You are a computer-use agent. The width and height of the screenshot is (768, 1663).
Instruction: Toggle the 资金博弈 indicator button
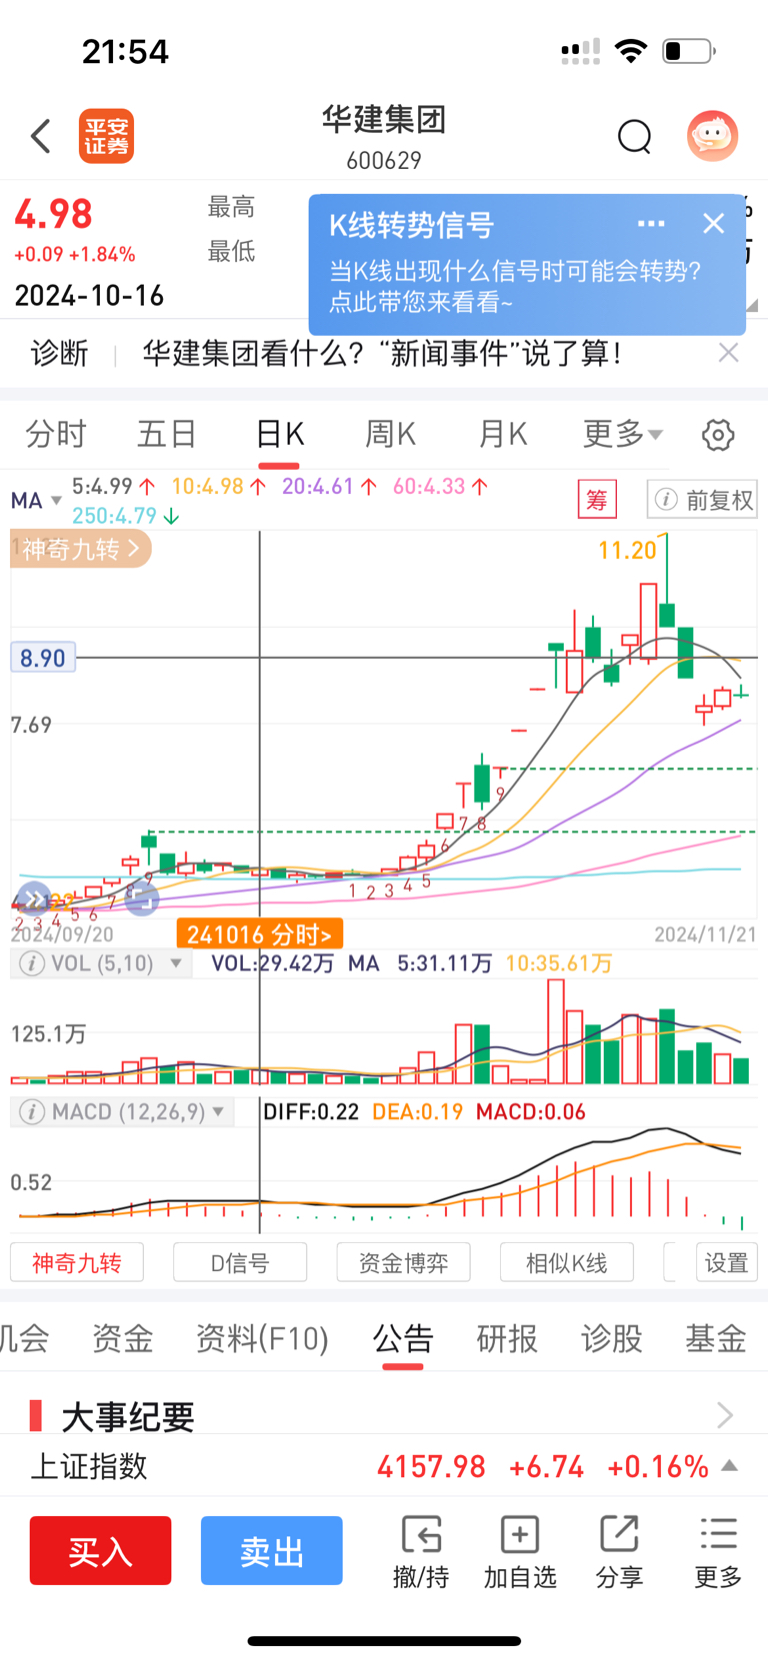point(403,1263)
